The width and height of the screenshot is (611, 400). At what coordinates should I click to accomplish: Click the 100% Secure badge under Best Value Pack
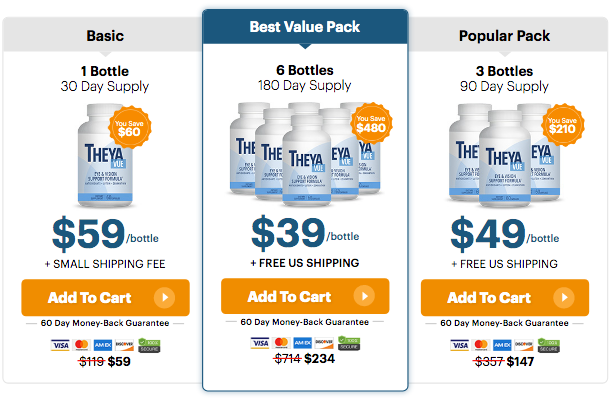[349, 343]
